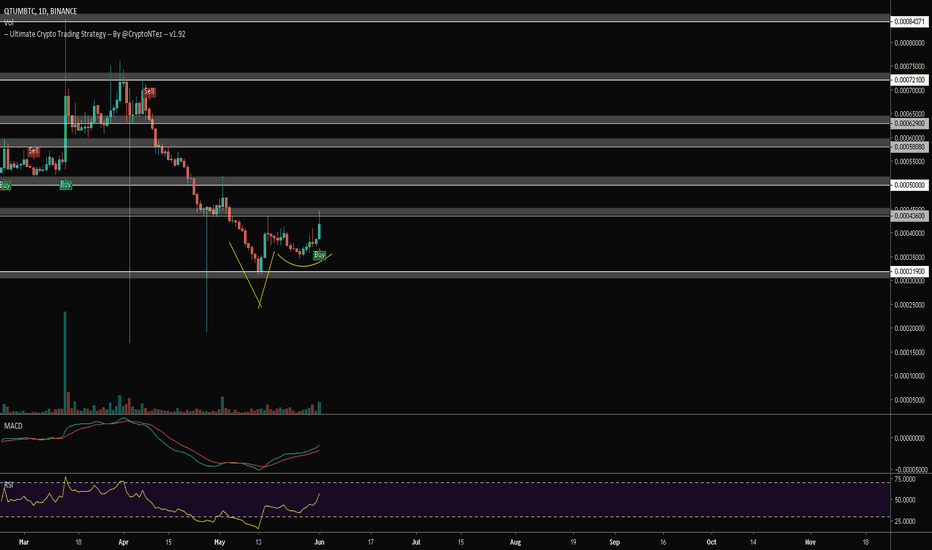Viewport: 932px width, 550px height.
Task: Select the 0.00043600 price level label
Action: [x=909, y=216]
